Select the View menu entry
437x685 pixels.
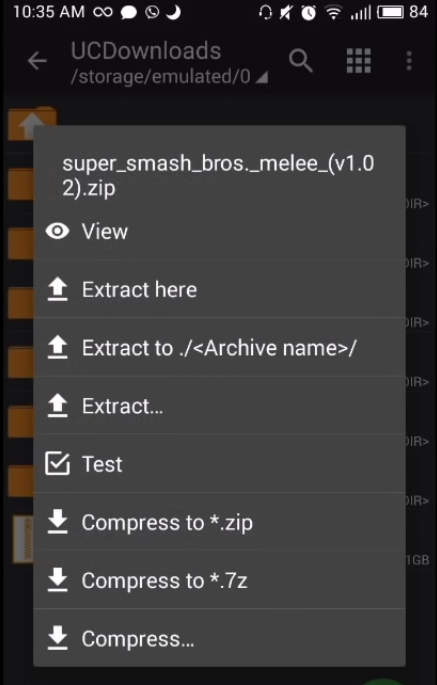tap(219, 231)
